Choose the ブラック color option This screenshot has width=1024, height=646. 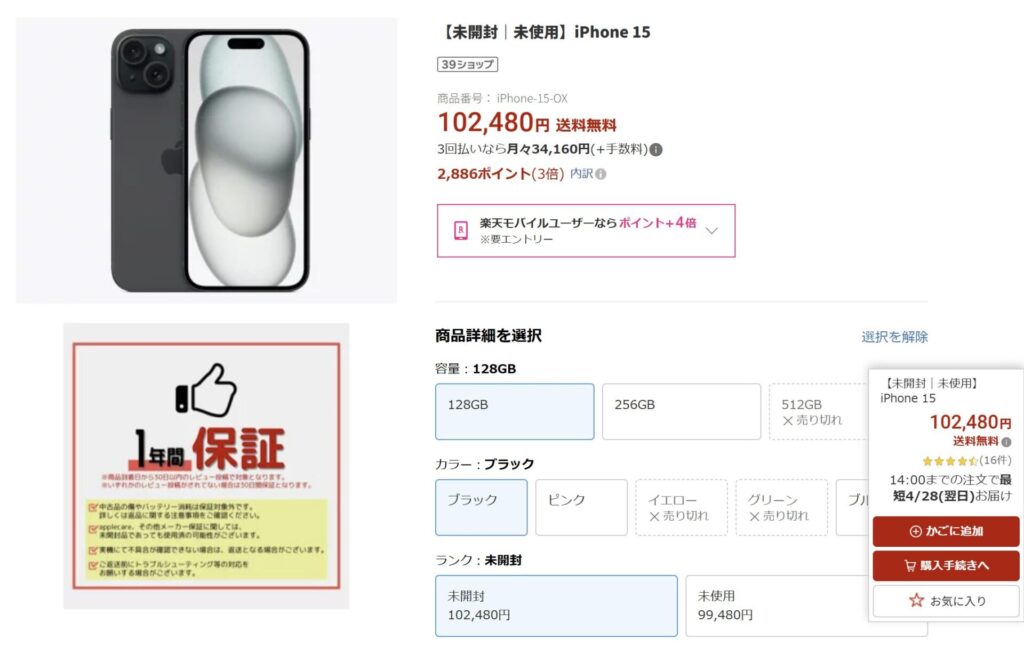pos(481,508)
